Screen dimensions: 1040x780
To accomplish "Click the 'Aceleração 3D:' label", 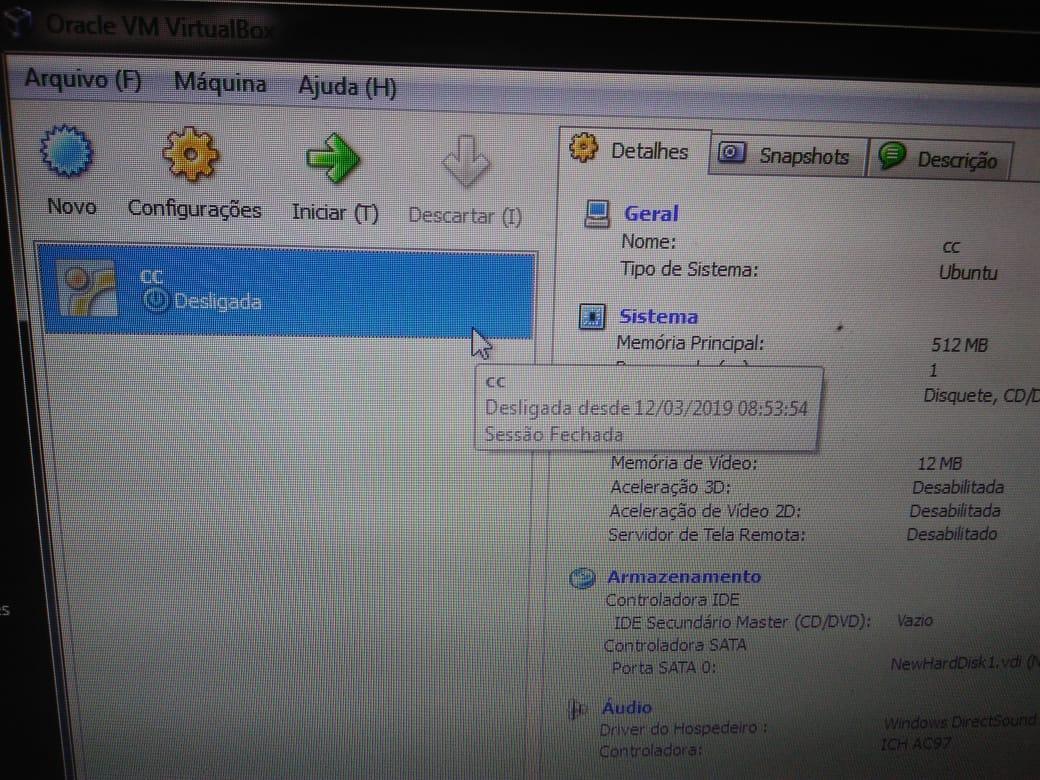I will tap(670, 487).
